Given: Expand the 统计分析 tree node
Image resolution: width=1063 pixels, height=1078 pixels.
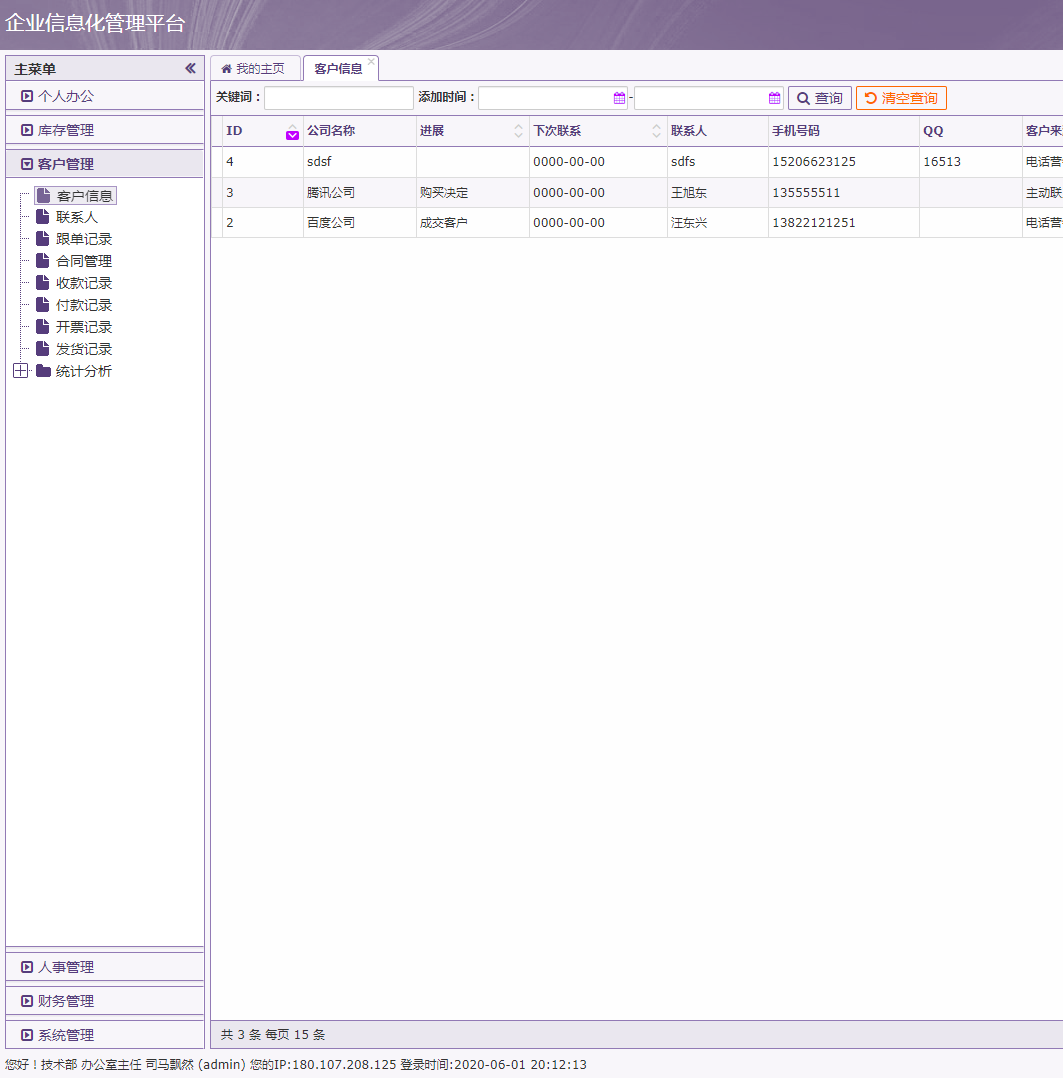Looking at the screenshot, I should click(x=20, y=371).
